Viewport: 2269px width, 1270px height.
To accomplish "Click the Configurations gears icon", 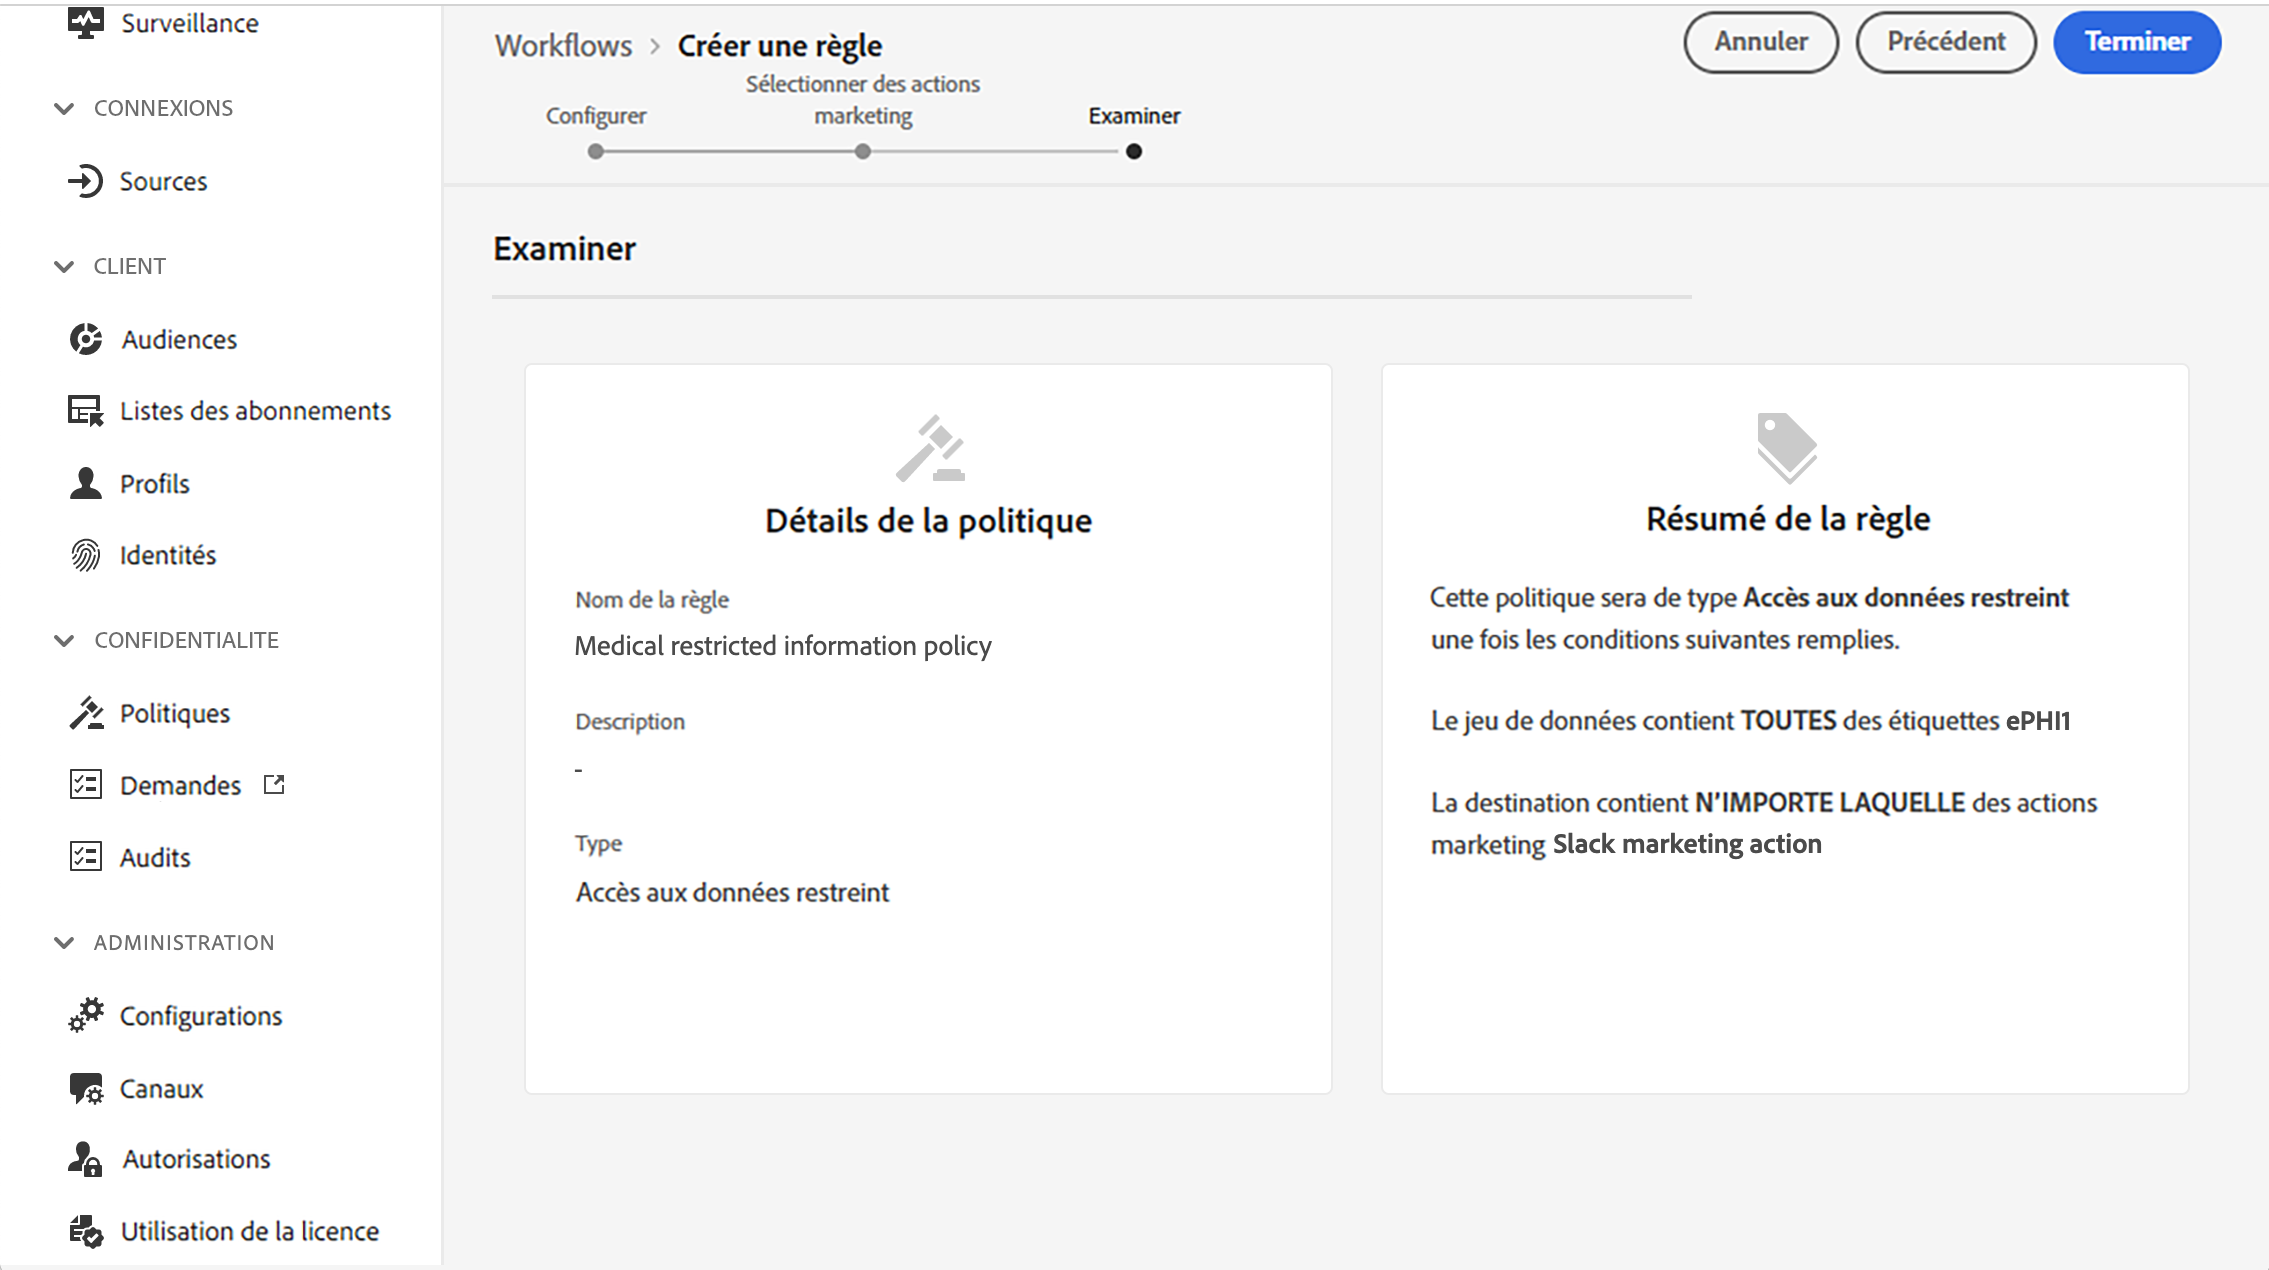I will [85, 1015].
